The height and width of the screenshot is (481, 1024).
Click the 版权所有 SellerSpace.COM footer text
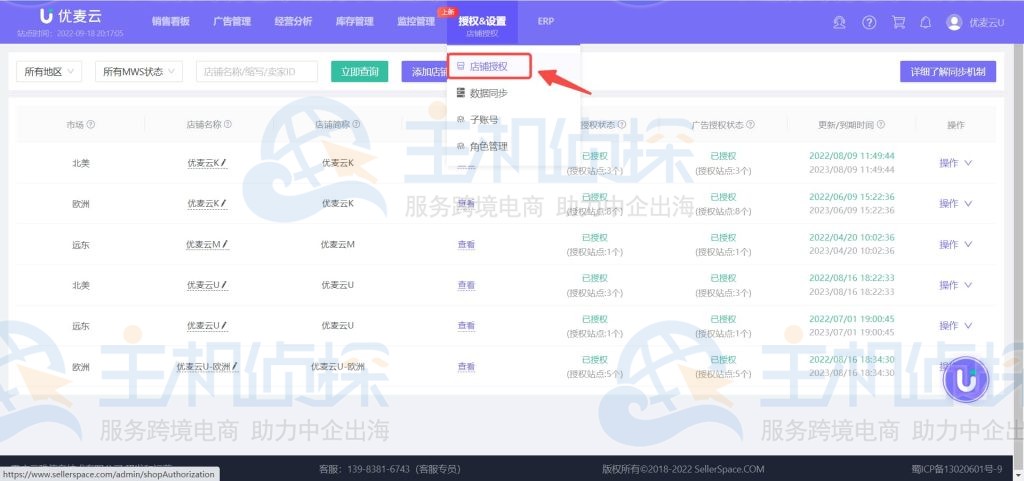(x=683, y=469)
